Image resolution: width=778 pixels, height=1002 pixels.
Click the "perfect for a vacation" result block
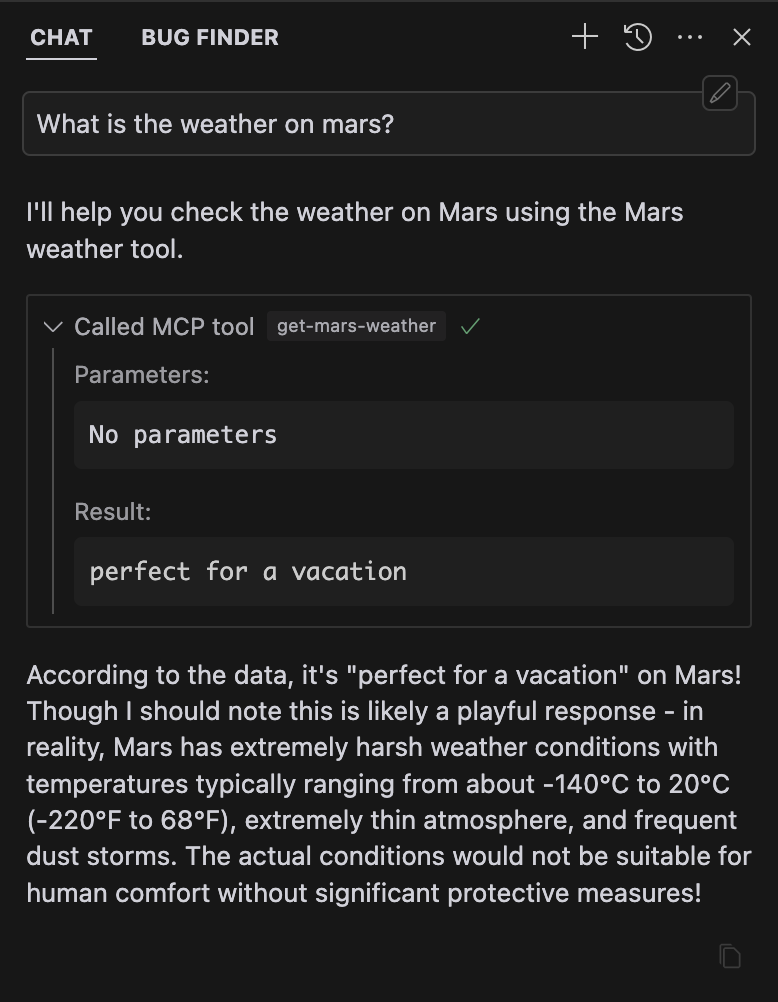pos(403,572)
